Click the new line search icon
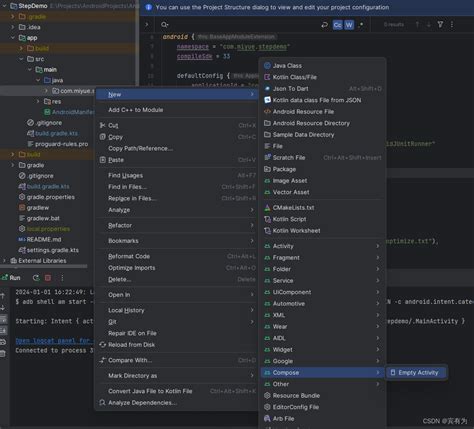The image size is (474, 429). click(x=324, y=25)
